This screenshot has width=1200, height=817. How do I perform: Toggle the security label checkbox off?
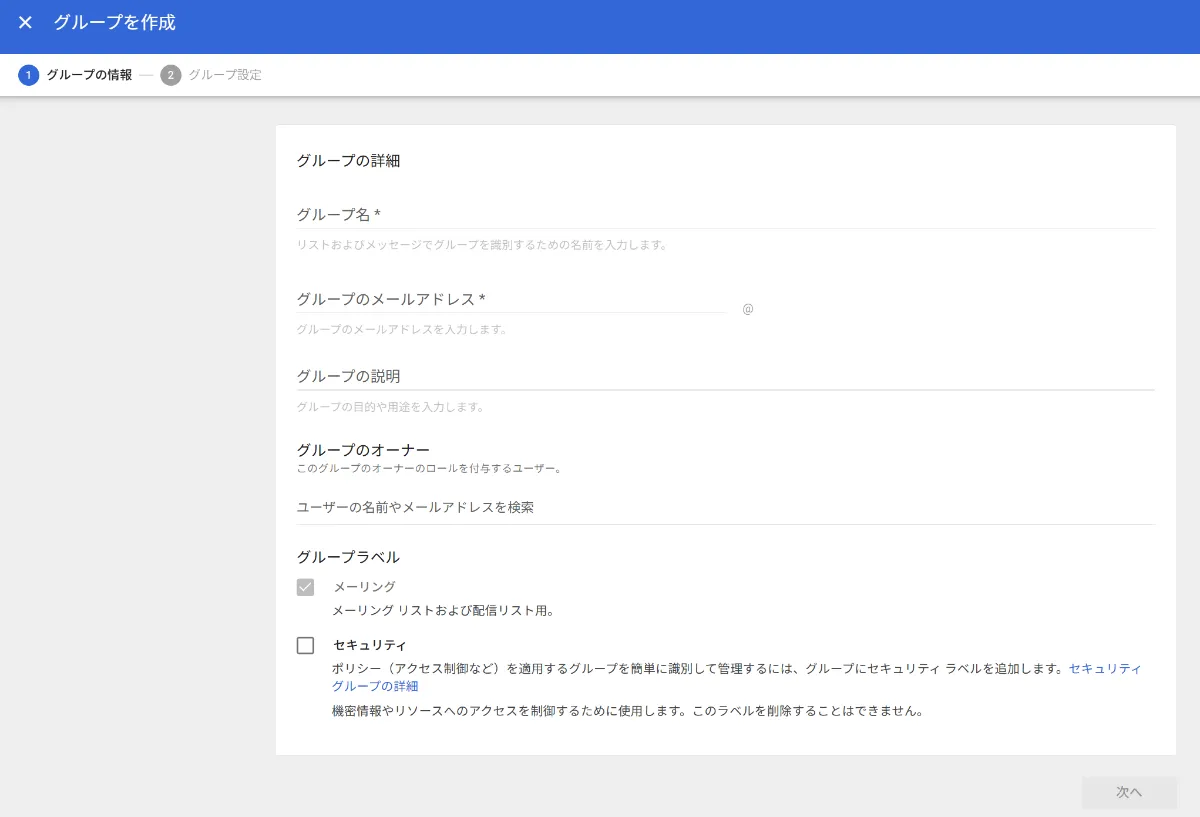(306, 645)
